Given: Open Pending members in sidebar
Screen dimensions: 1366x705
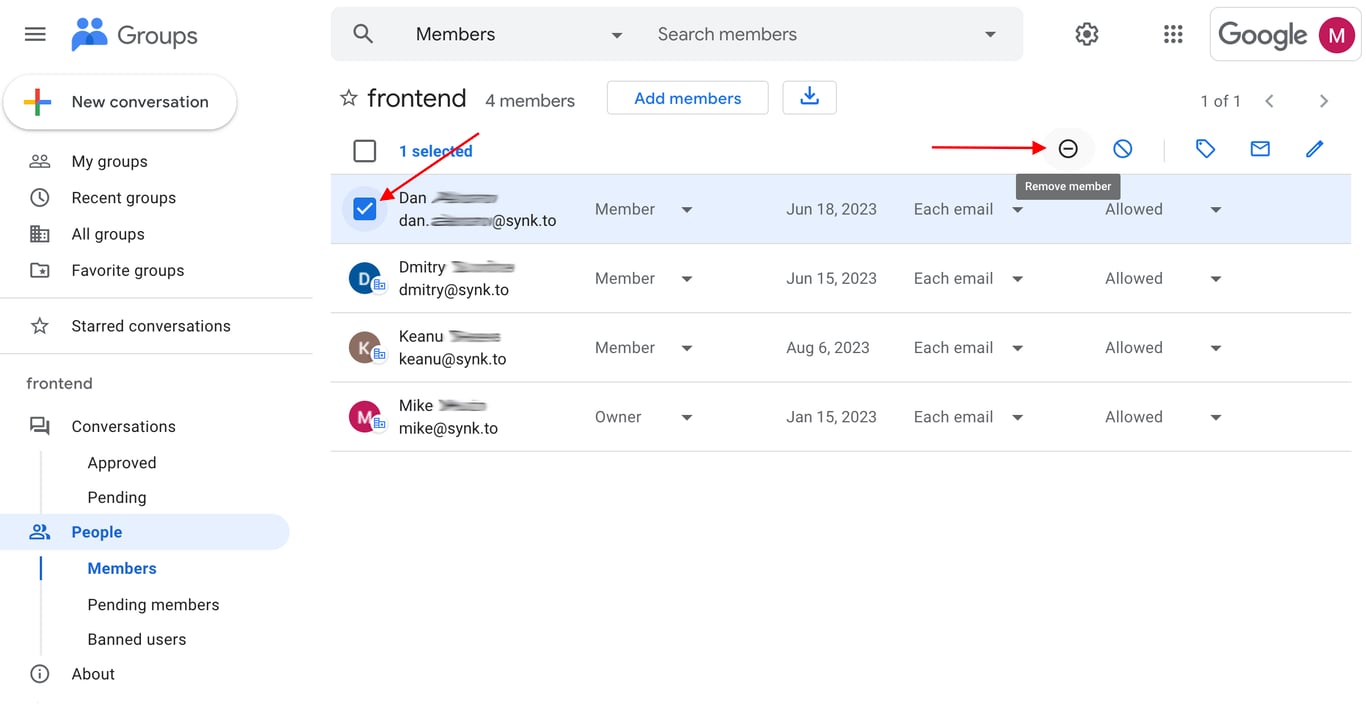Looking at the screenshot, I should [x=153, y=604].
